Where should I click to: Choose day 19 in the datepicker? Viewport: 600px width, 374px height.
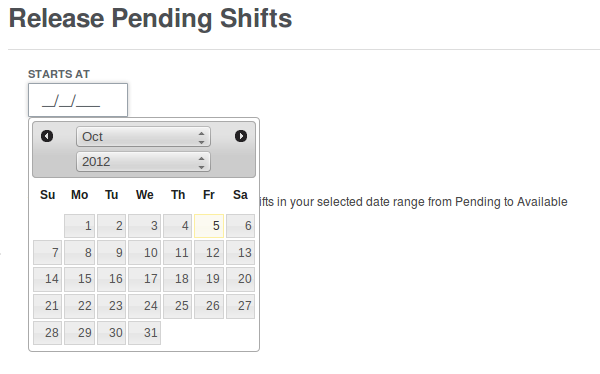209,279
